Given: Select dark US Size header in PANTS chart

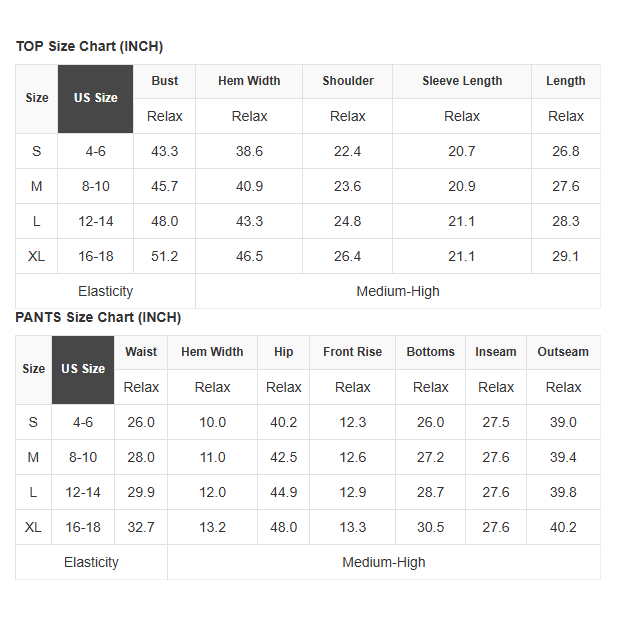Looking at the screenshot, I should 83,369.
